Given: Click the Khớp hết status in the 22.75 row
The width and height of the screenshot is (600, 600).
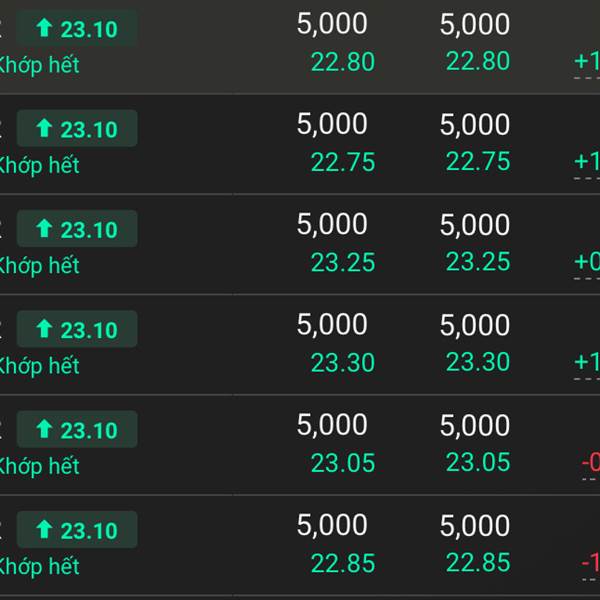Looking at the screenshot, I should point(38,165).
